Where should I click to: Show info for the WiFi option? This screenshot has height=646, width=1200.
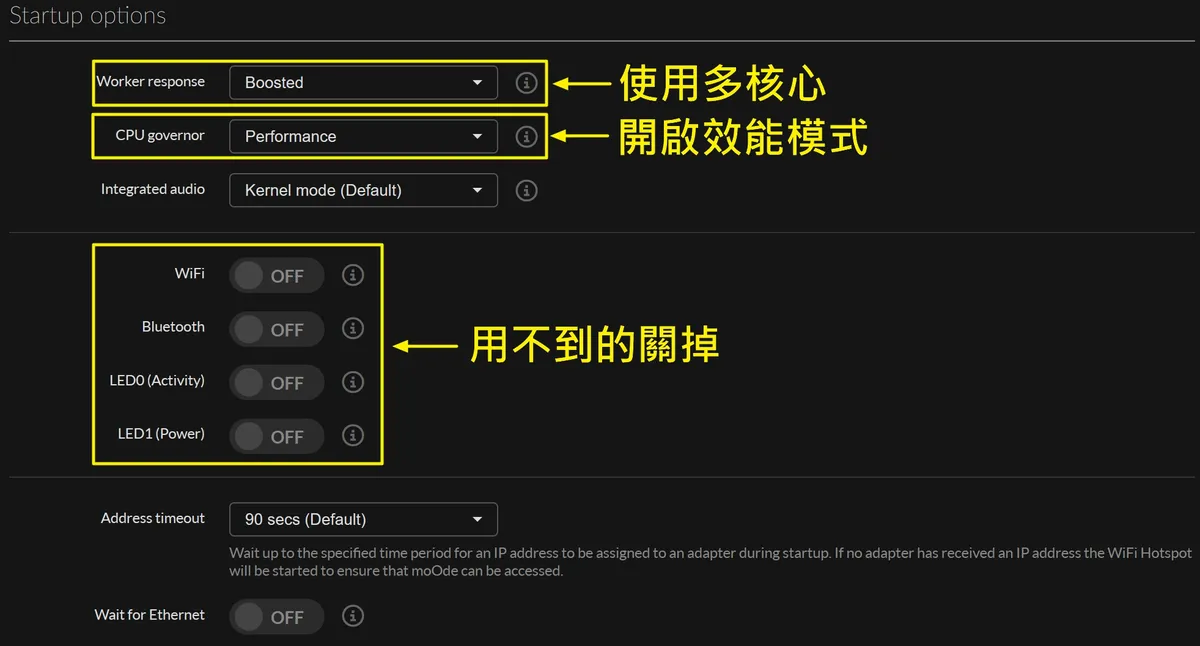tap(352, 275)
